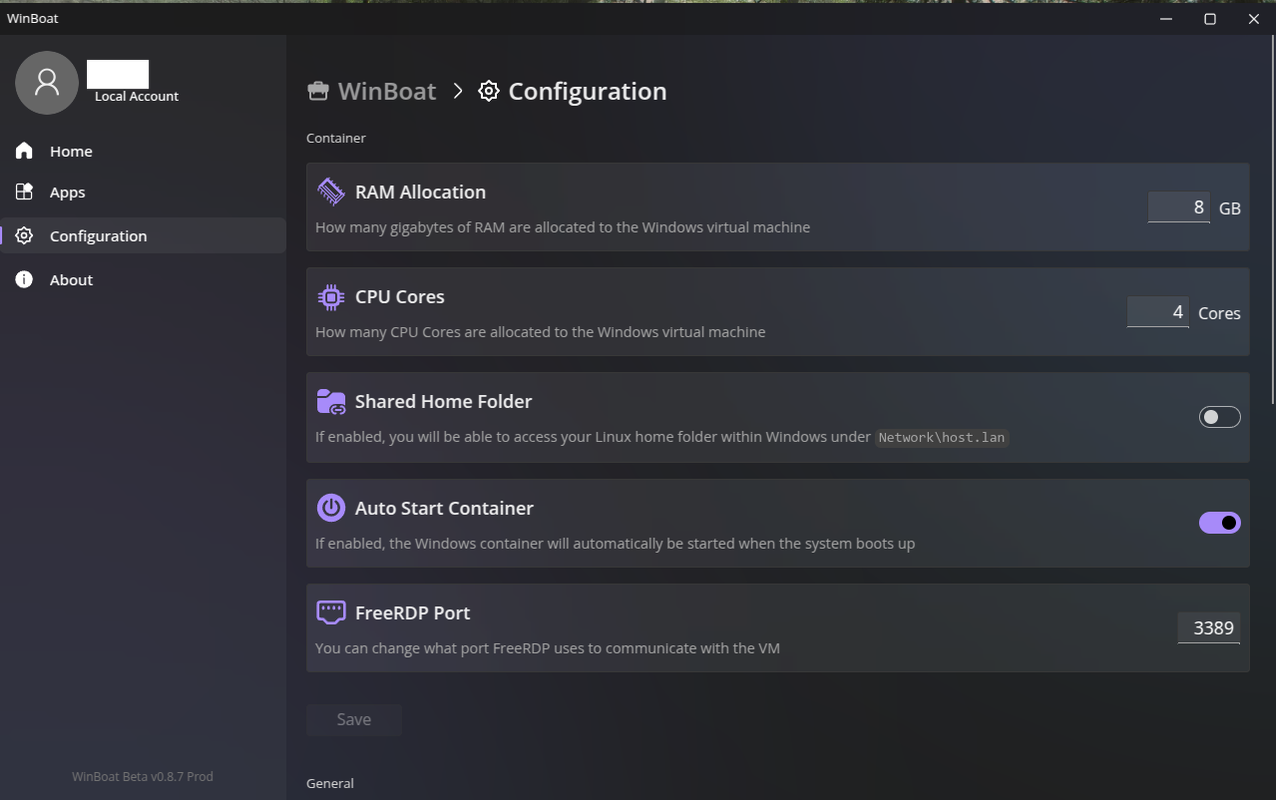Click the WinBoat breadcrumb link

[x=386, y=91]
